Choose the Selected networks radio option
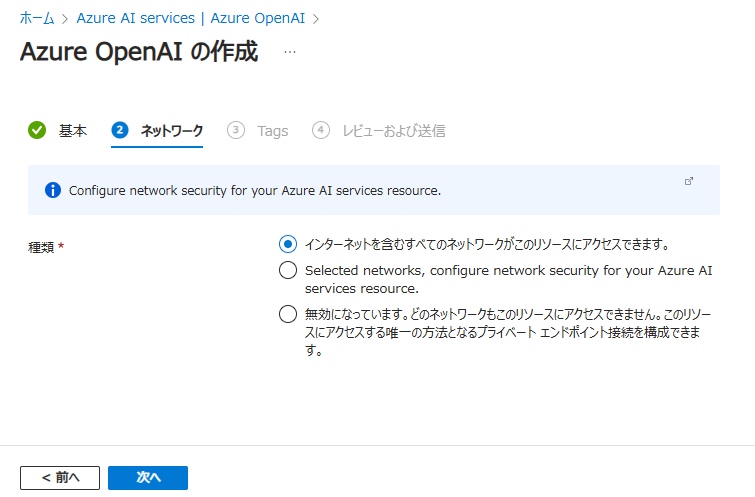 coord(288,270)
